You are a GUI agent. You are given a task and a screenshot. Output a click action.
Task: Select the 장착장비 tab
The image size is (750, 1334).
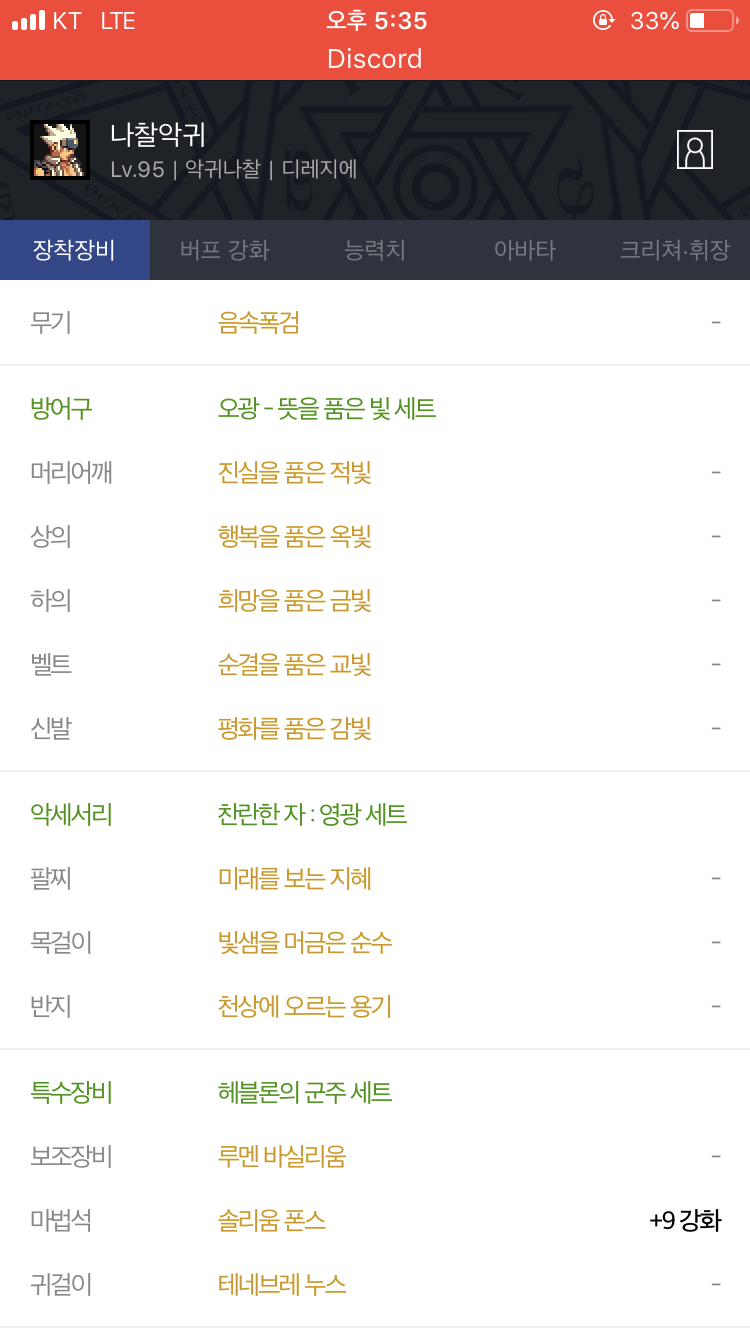click(x=75, y=250)
